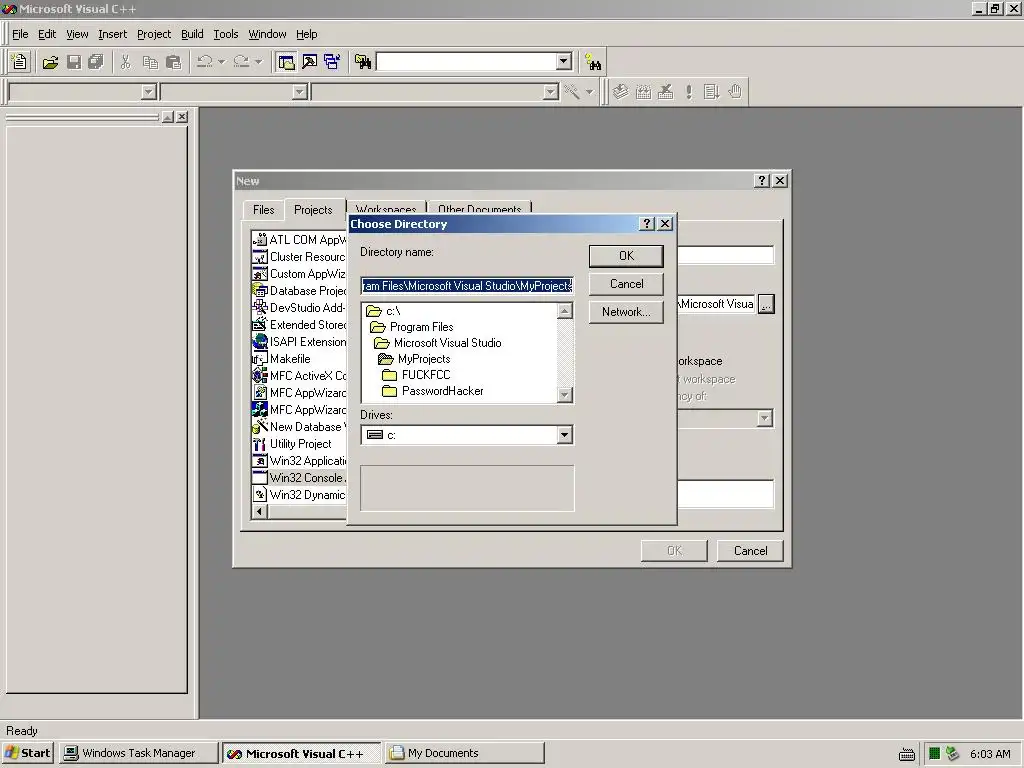Open the first WizardBar class combo dropdown
The width and height of the screenshot is (1024, 768).
149,91
